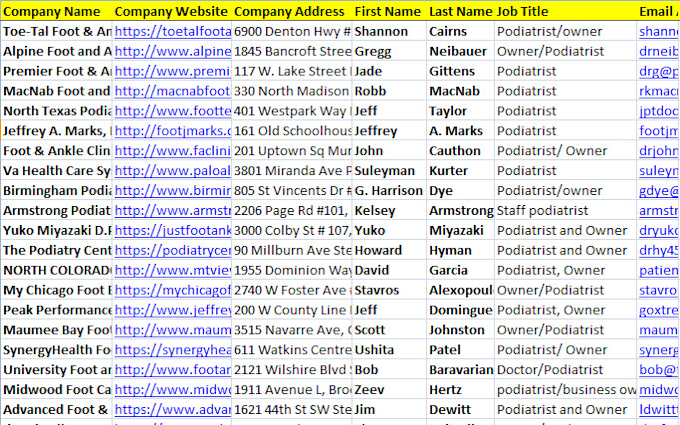The image size is (680, 425).
Task: Select the first name Zeev cell
Action: point(389,389)
